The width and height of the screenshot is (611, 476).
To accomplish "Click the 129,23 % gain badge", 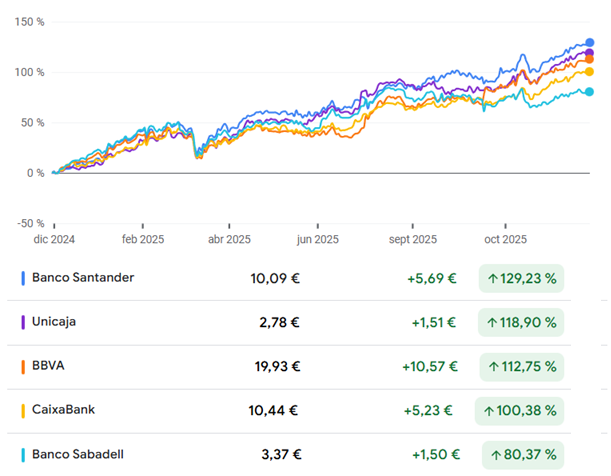I will pyautogui.click(x=521, y=278).
